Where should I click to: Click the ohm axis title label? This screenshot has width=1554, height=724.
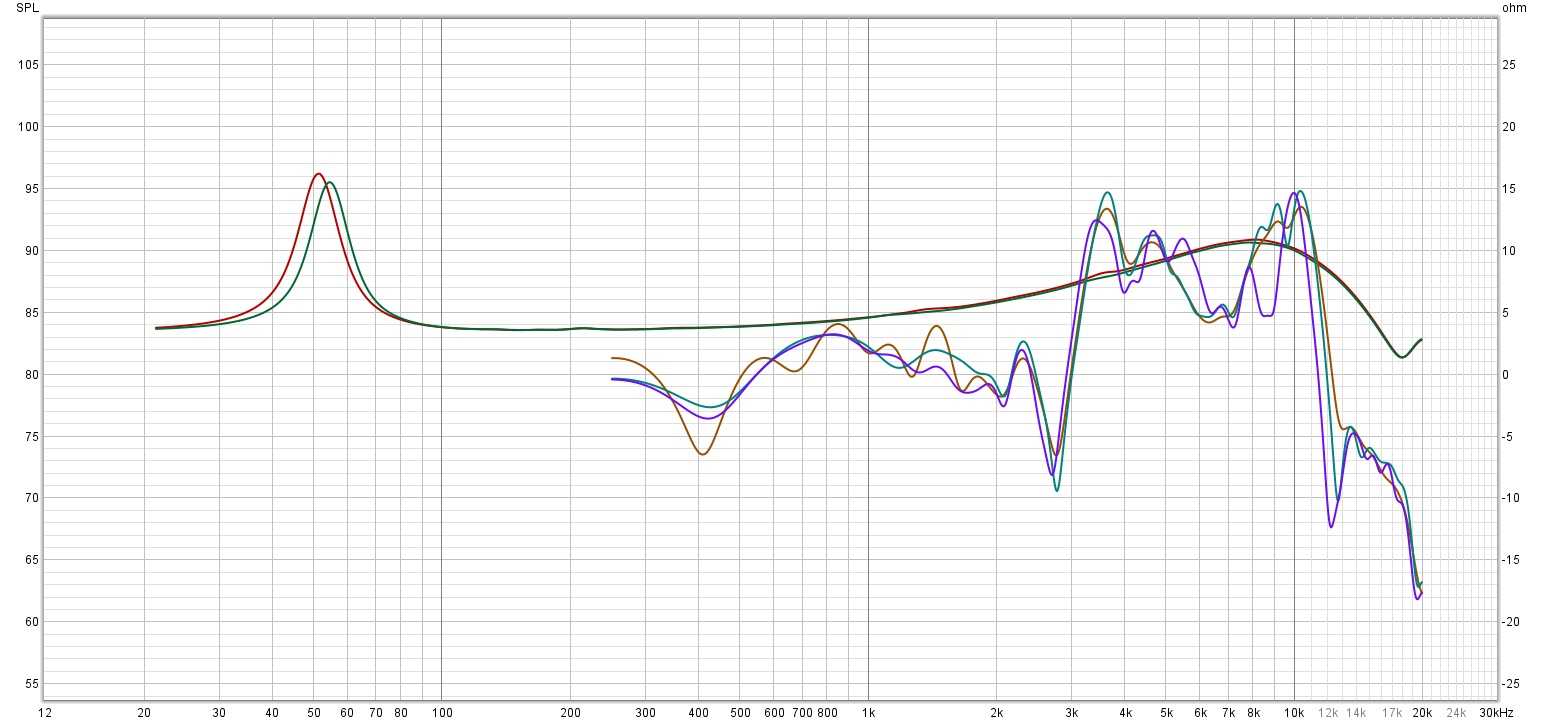tap(1515, 8)
